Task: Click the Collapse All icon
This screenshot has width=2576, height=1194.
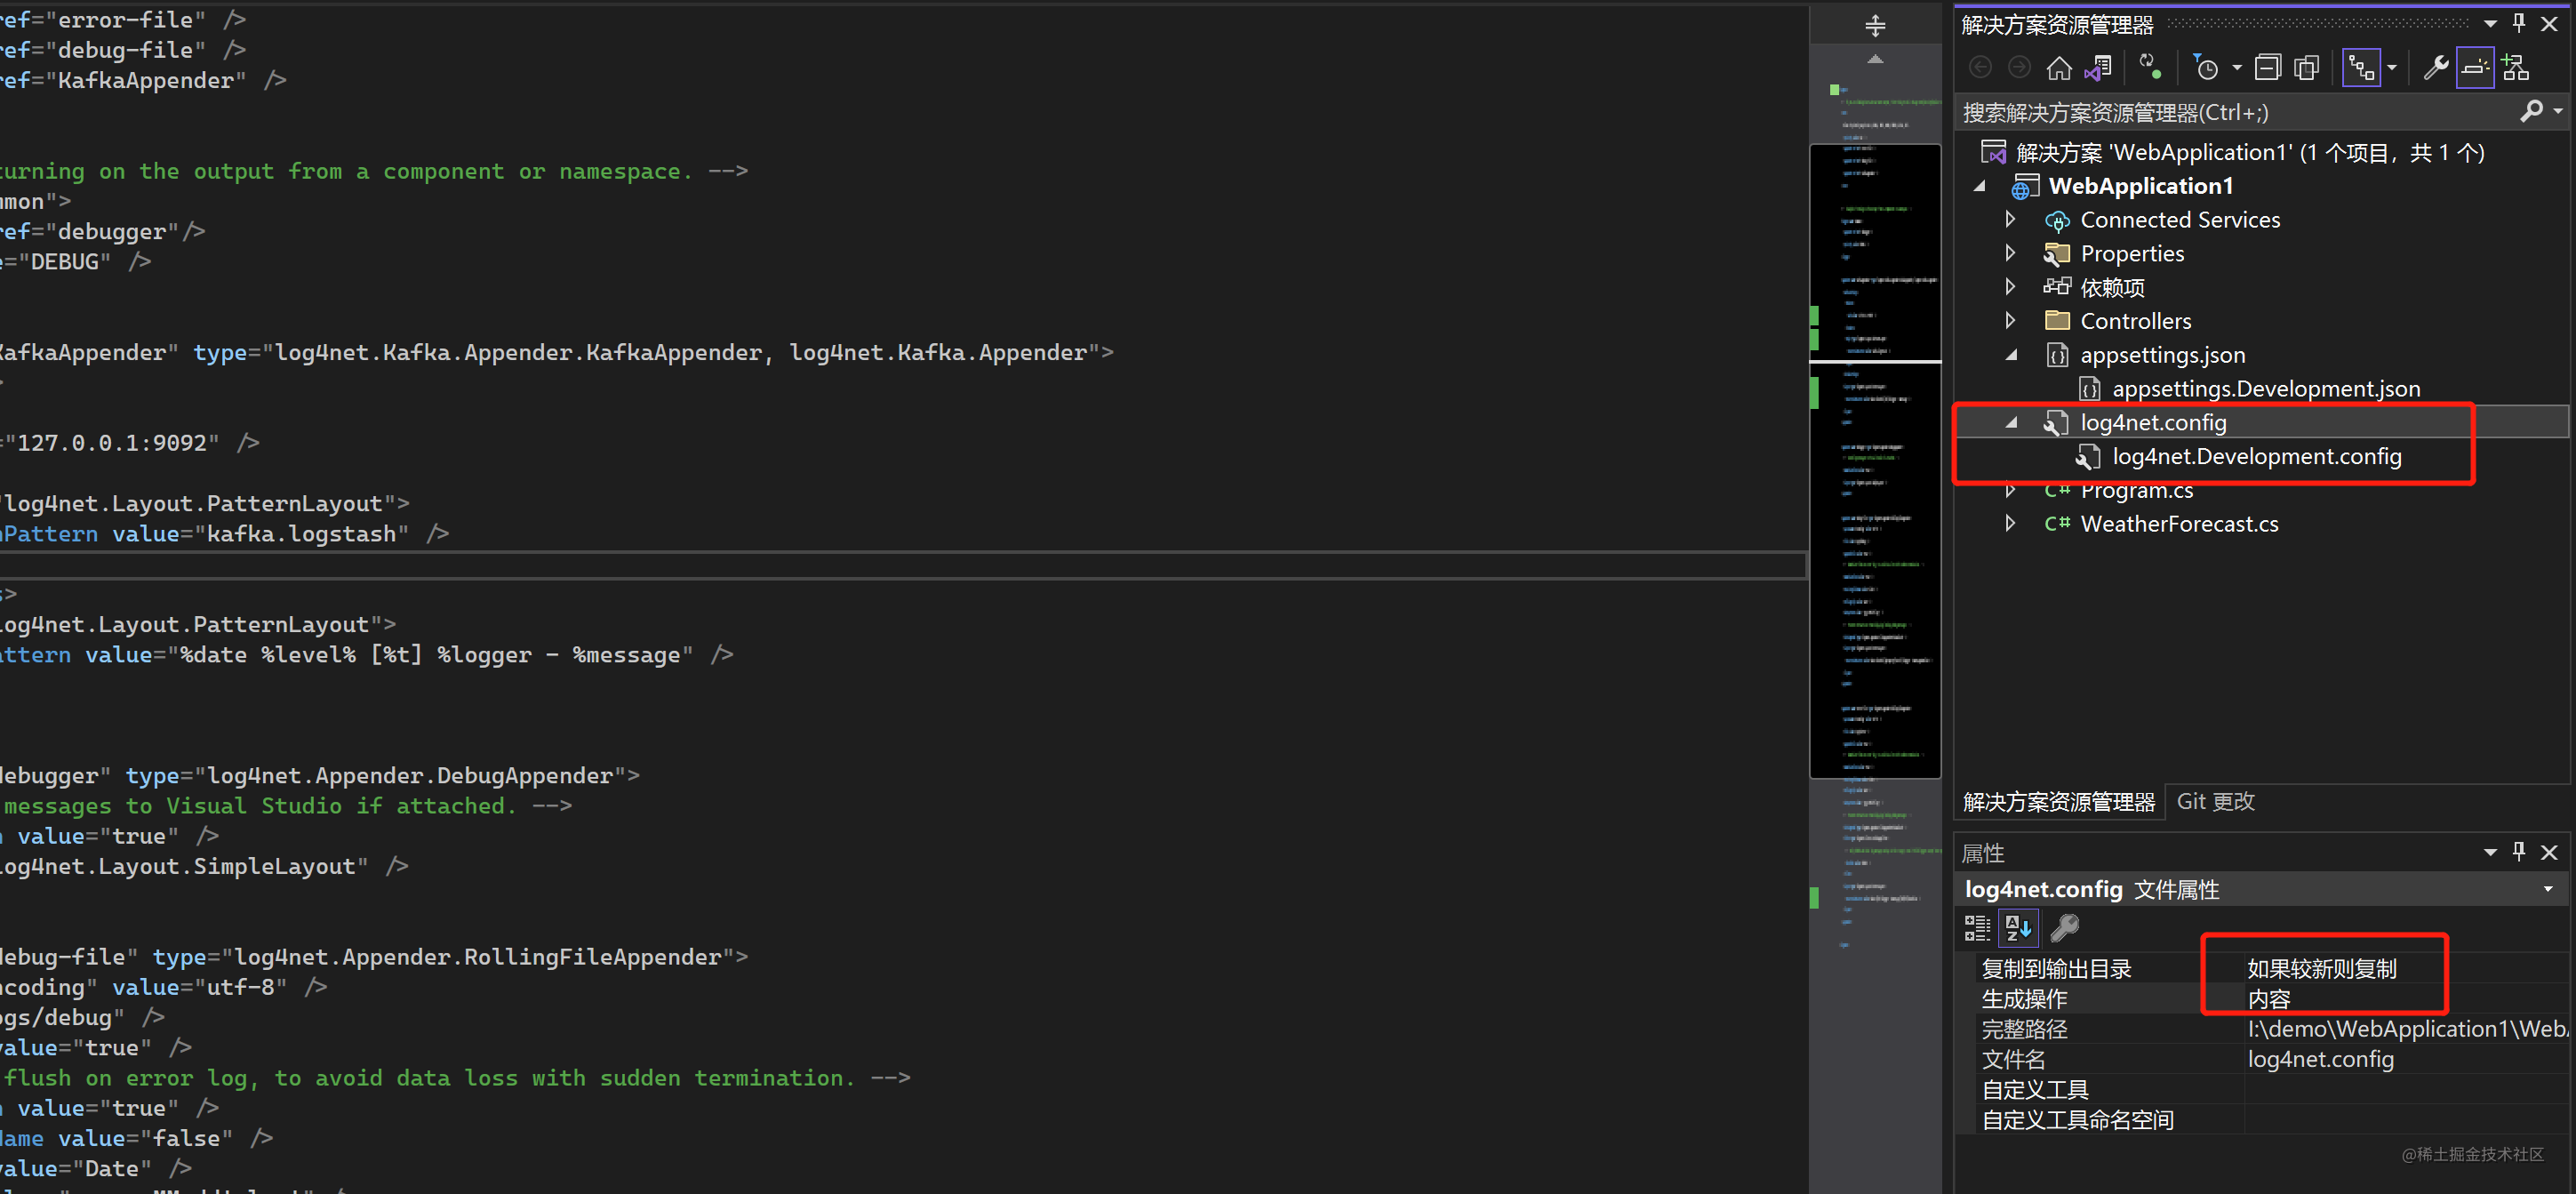Action: click(x=2267, y=68)
